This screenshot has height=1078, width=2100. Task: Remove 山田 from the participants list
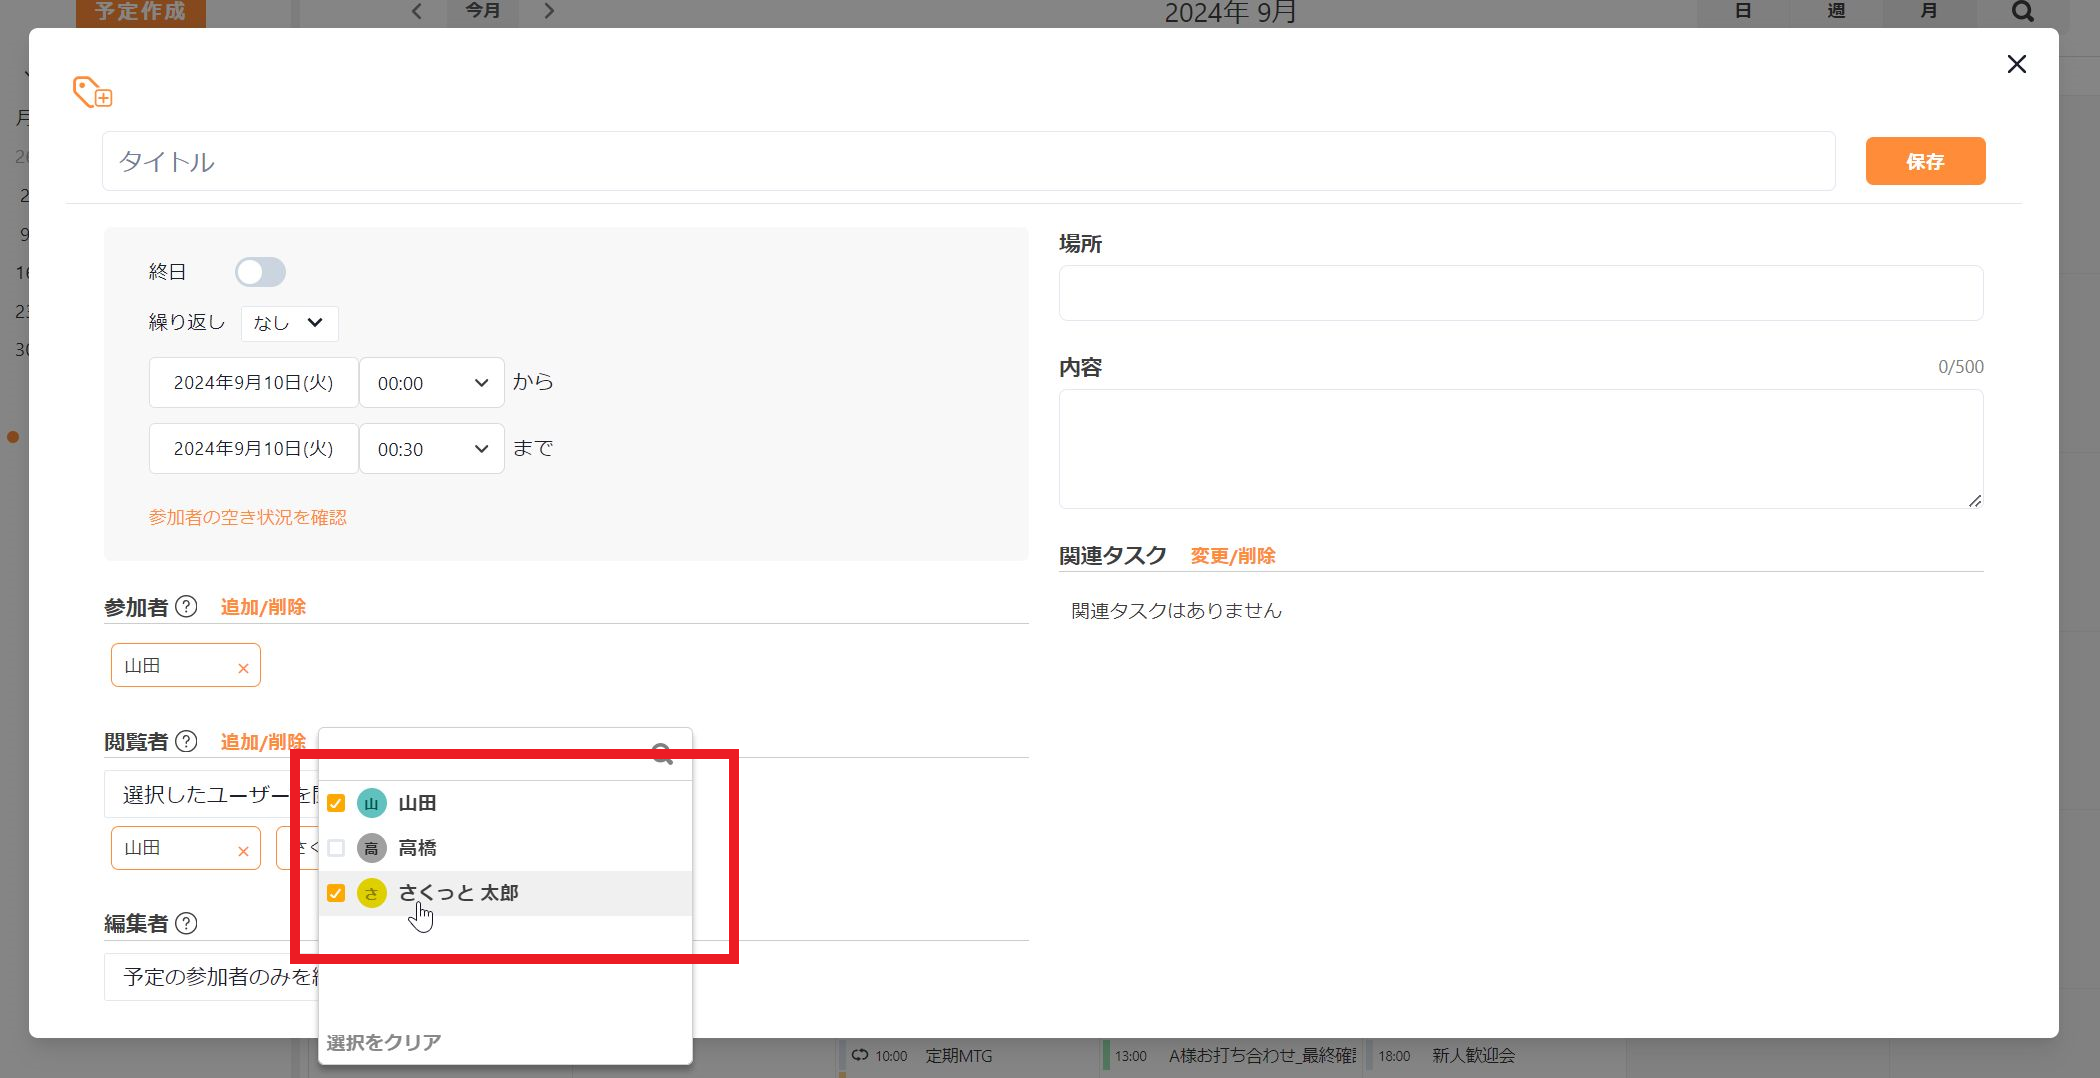pyautogui.click(x=243, y=668)
